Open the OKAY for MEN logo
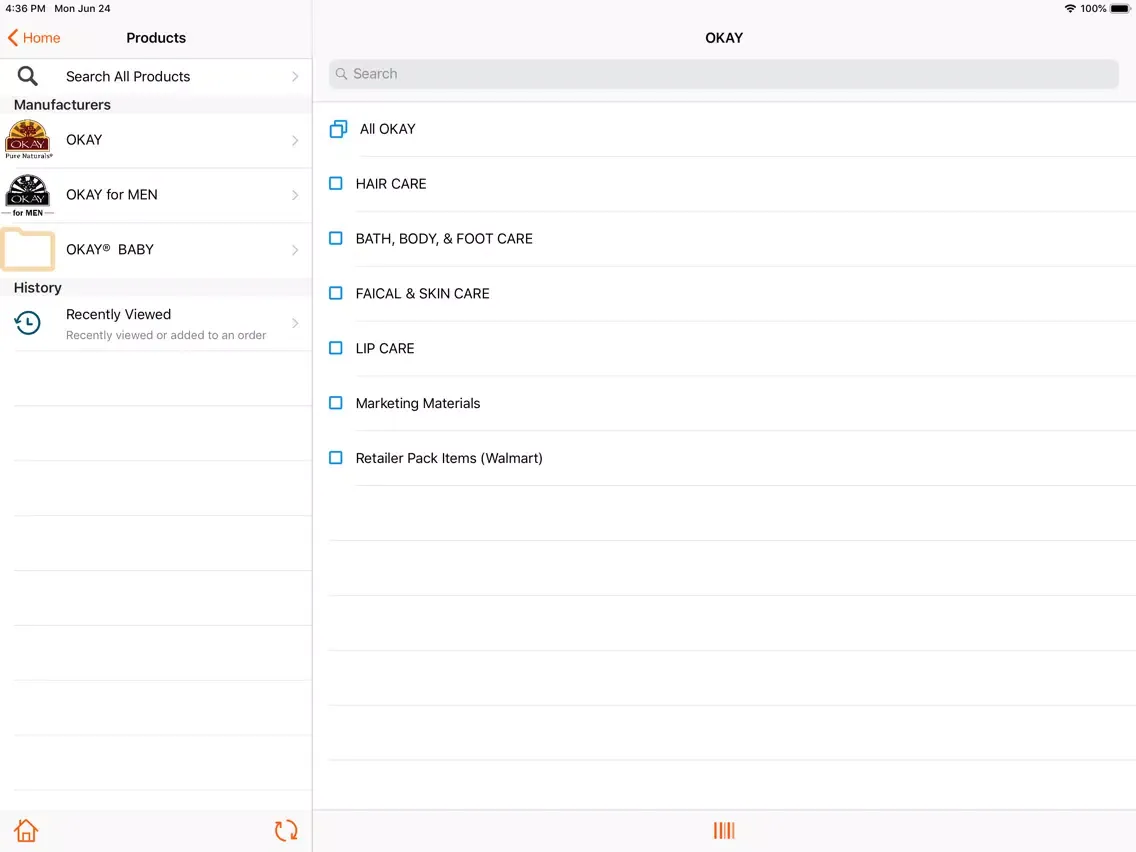The image size is (1136, 852). [x=28, y=195]
